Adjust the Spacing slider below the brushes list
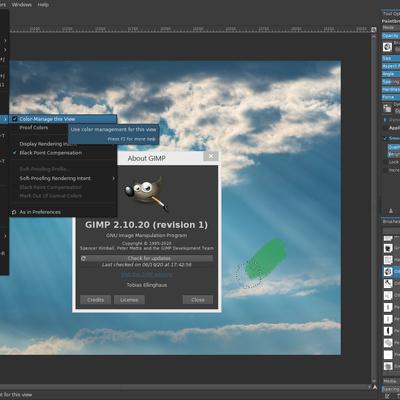This screenshot has height=400, width=400. point(391,389)
